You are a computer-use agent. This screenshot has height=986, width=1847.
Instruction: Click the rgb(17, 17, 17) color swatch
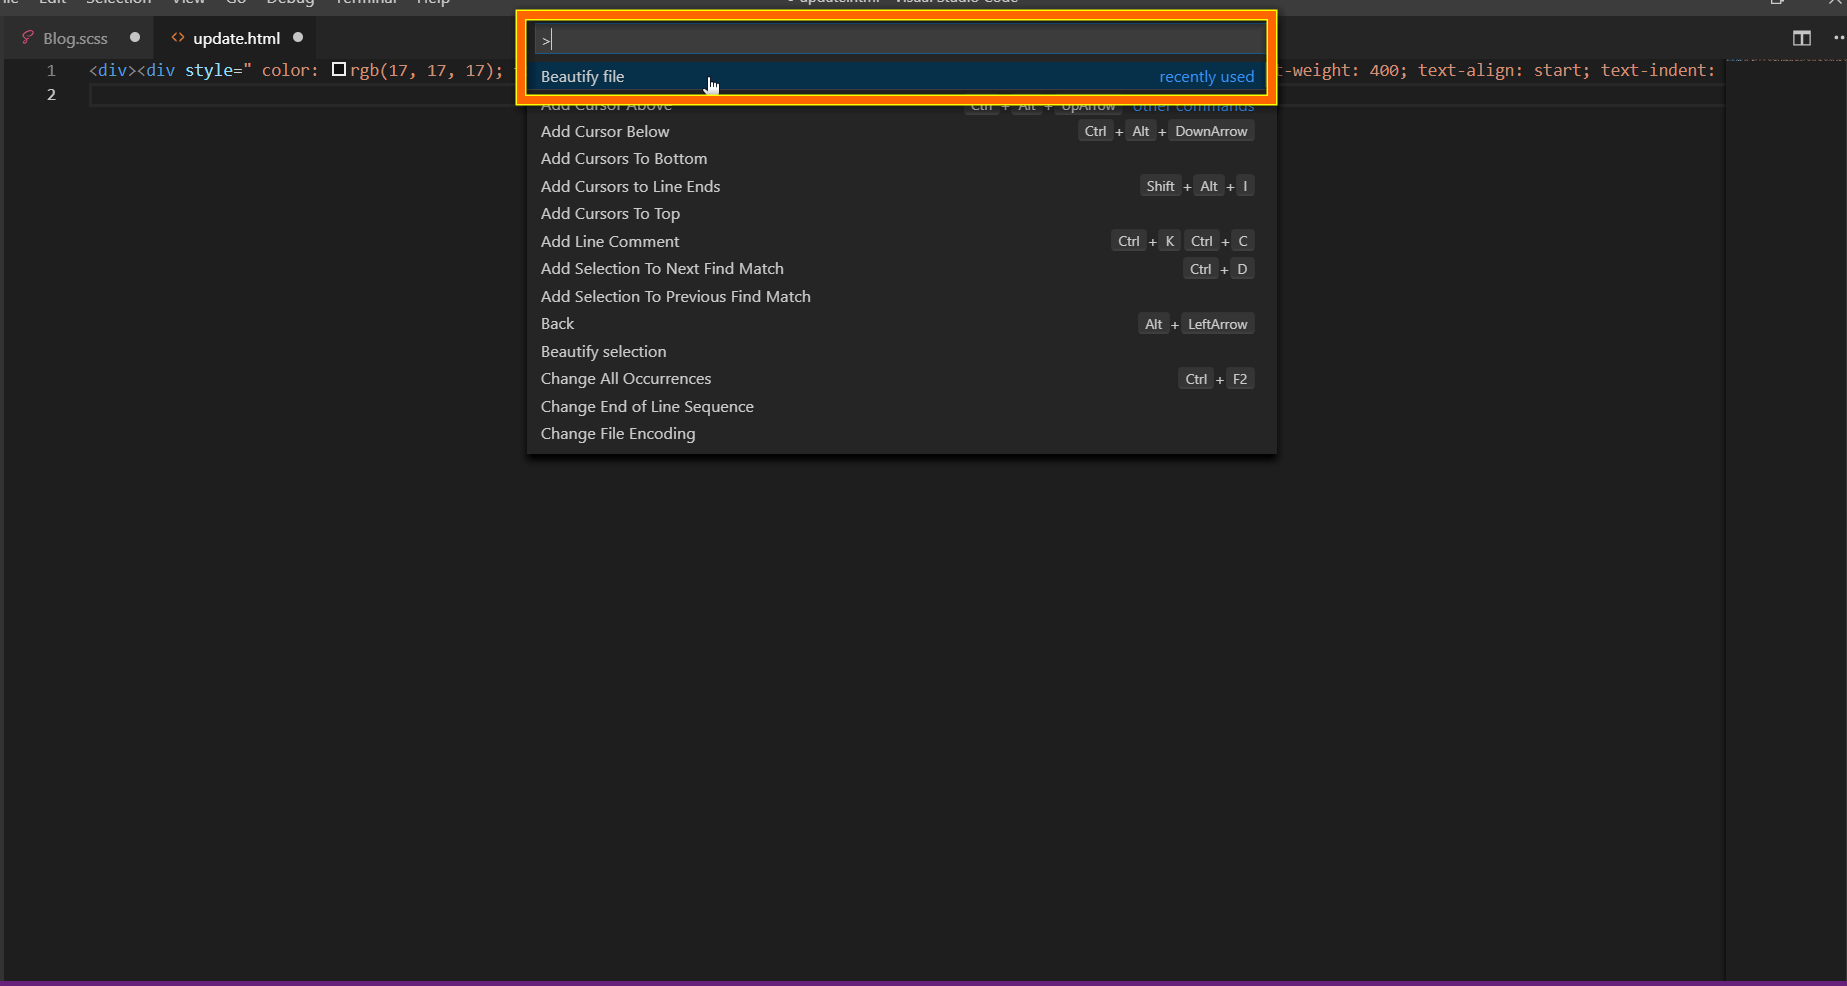point(339,70)
